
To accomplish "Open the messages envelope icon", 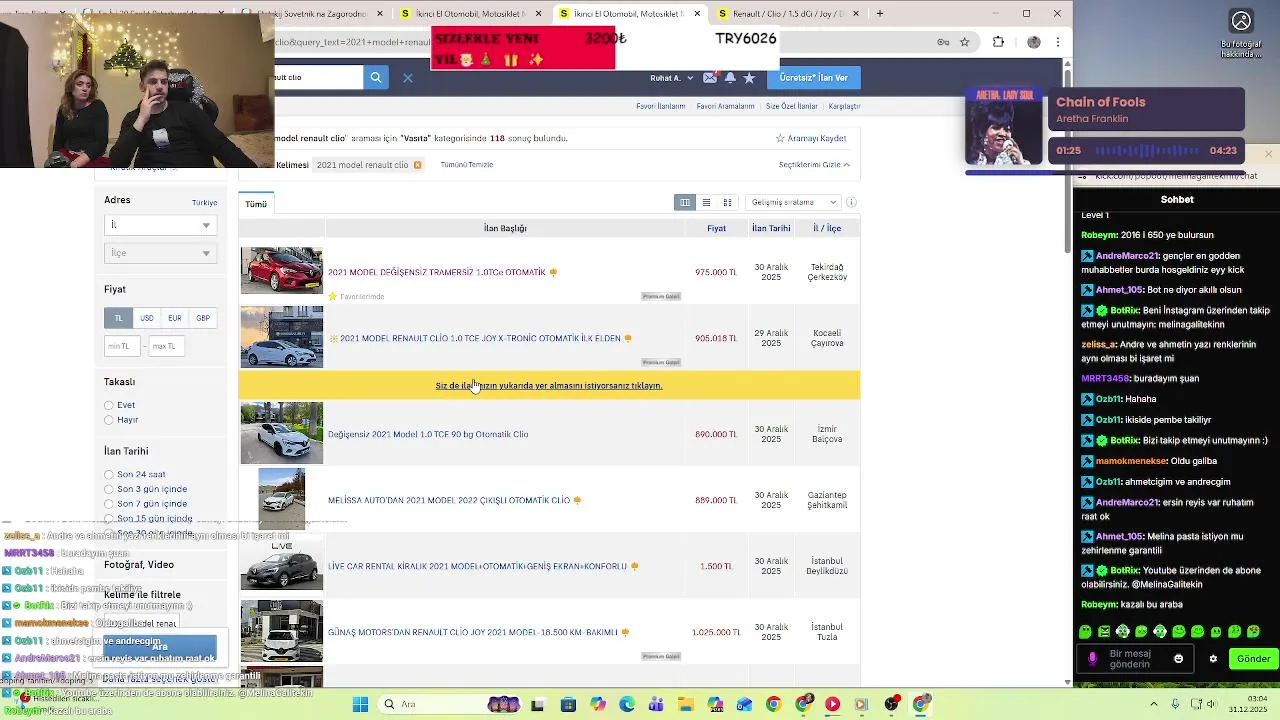I will (710, 78).
